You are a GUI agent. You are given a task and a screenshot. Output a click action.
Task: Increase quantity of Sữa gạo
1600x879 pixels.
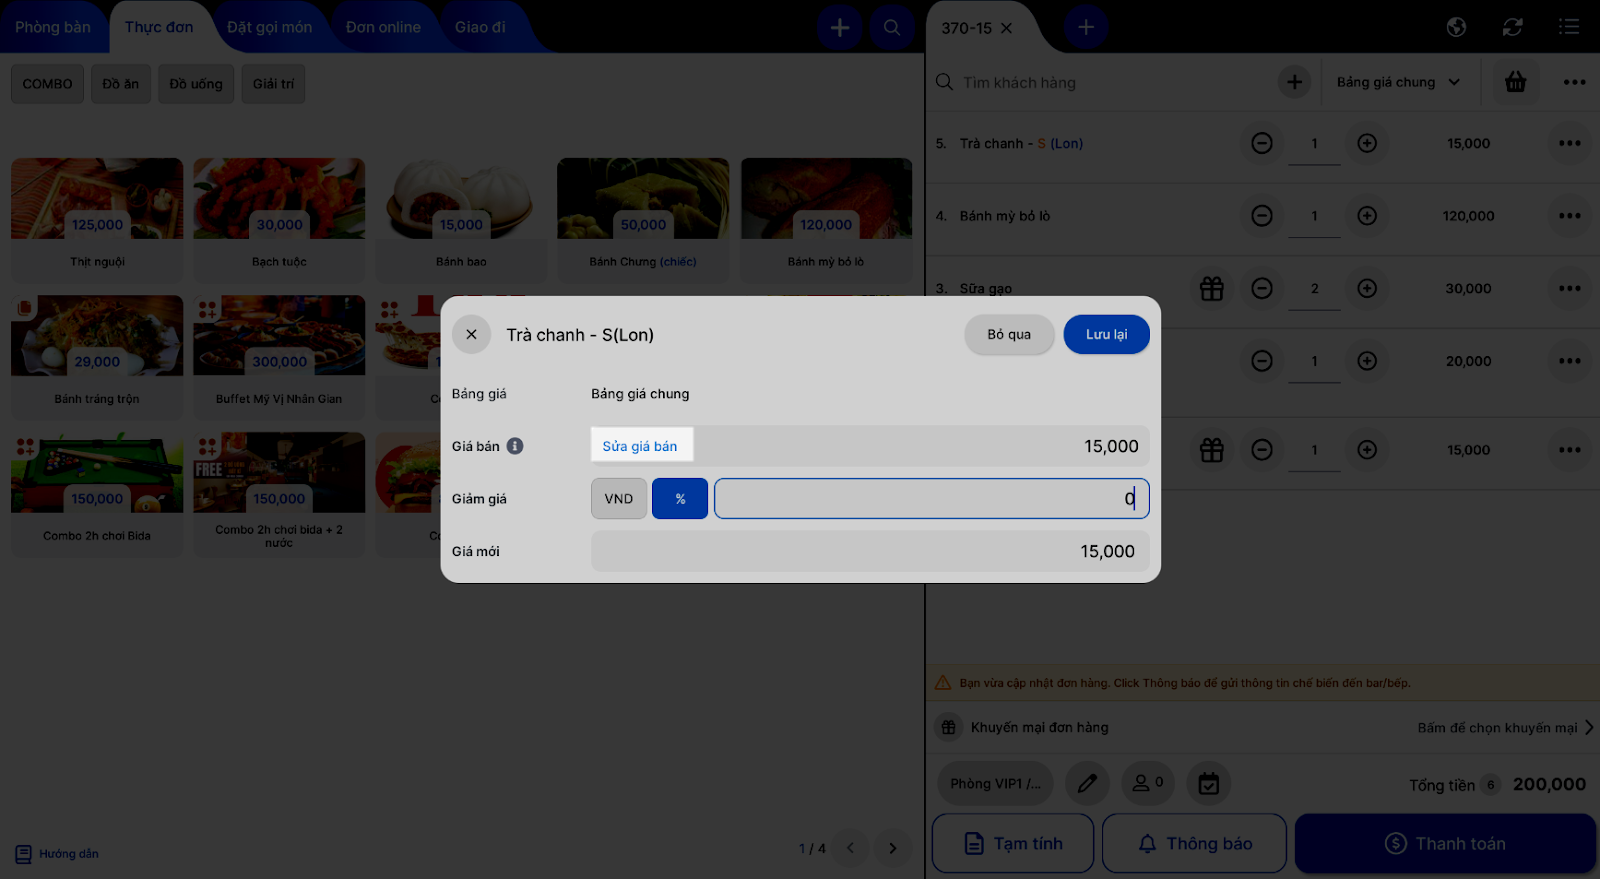pos(1367,288)
